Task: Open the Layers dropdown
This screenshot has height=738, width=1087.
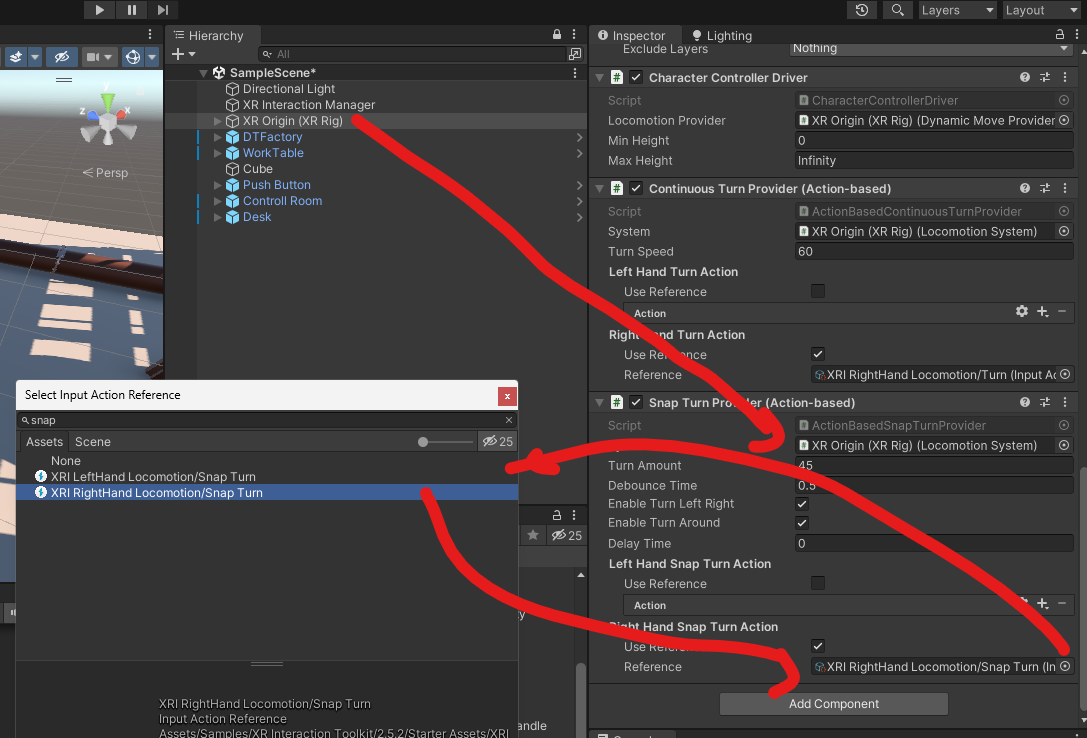Action: pos(957,10)
